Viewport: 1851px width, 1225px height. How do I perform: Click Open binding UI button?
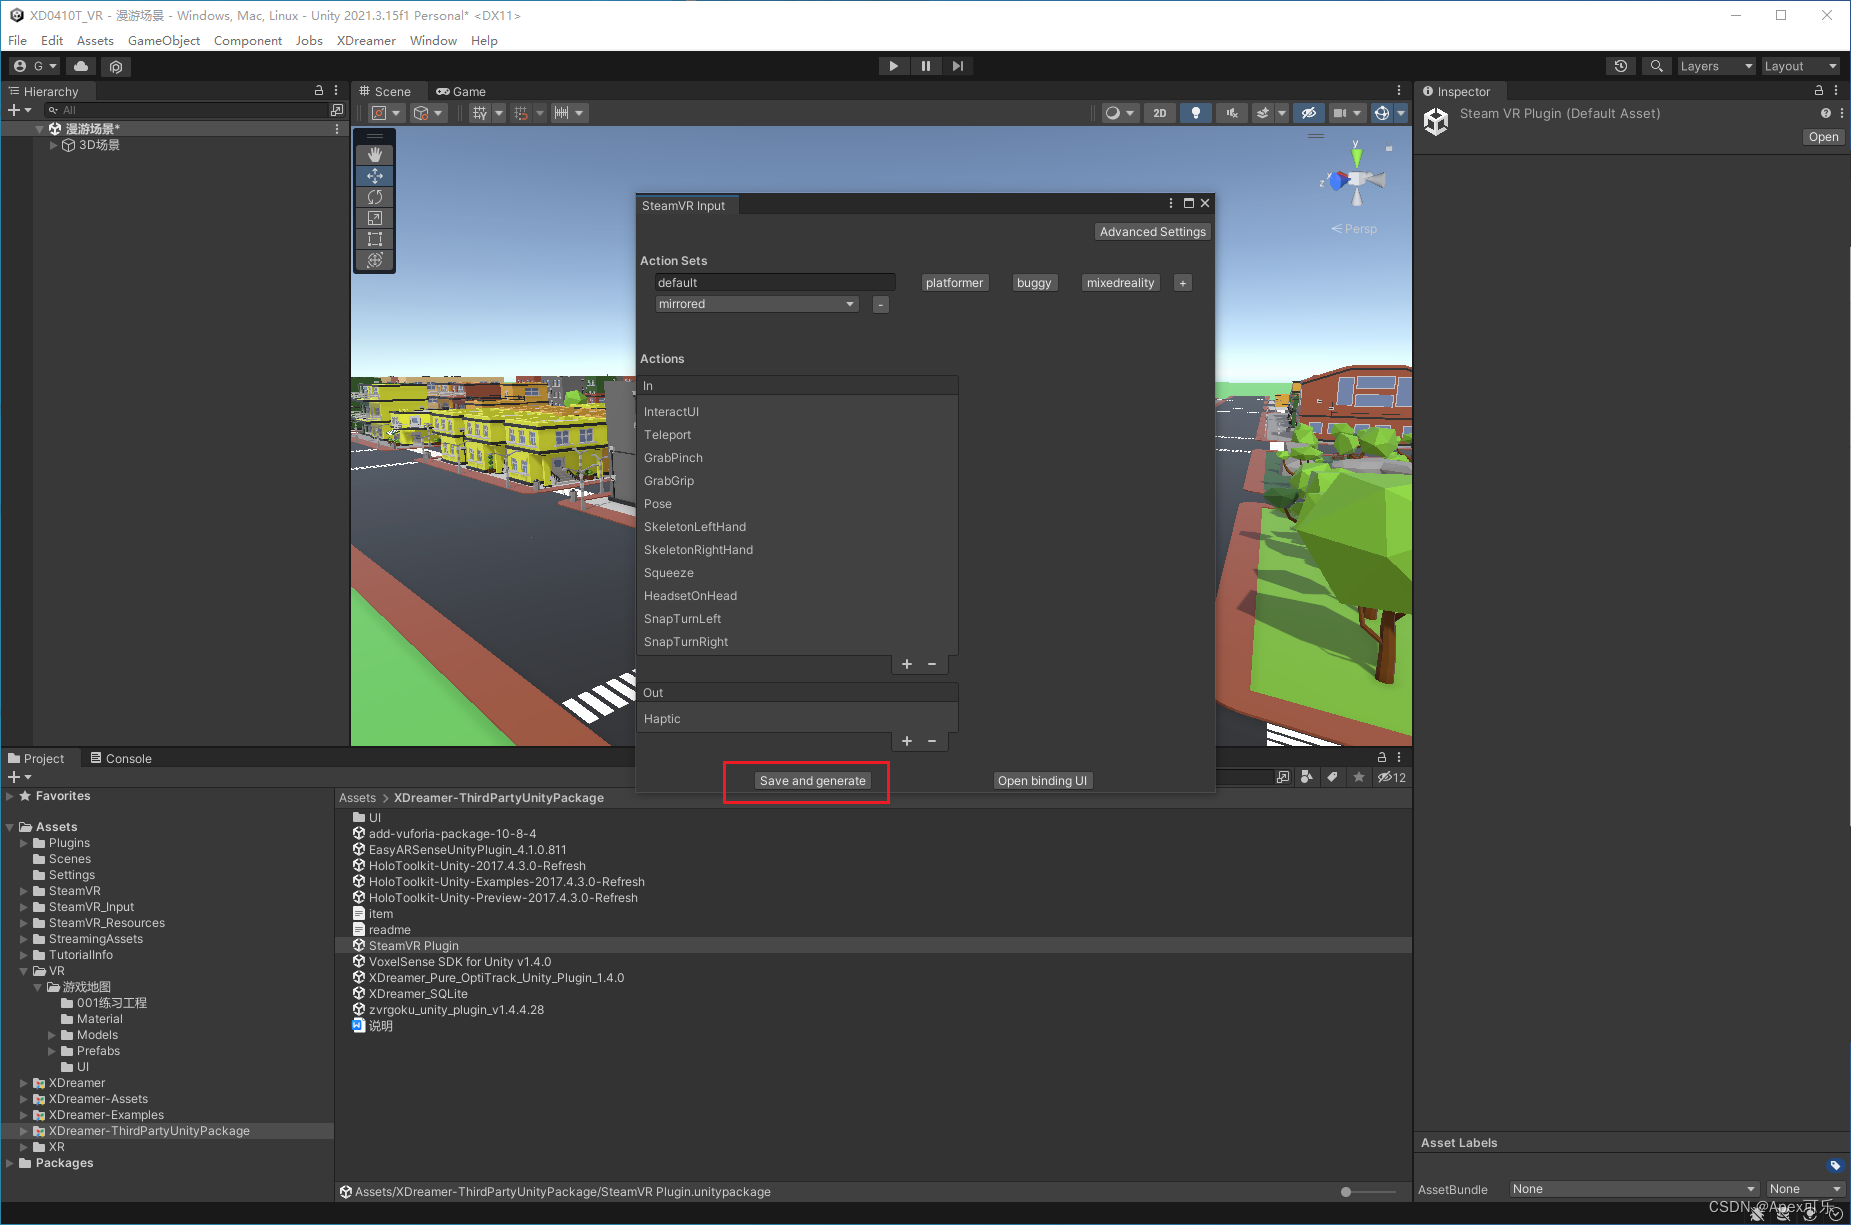click(1042, 781)
